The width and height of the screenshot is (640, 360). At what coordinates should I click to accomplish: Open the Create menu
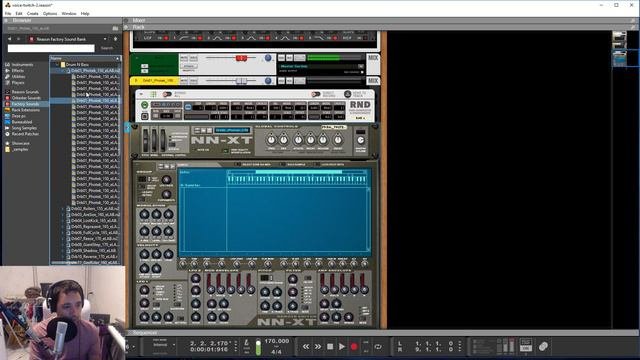point(32,13)
